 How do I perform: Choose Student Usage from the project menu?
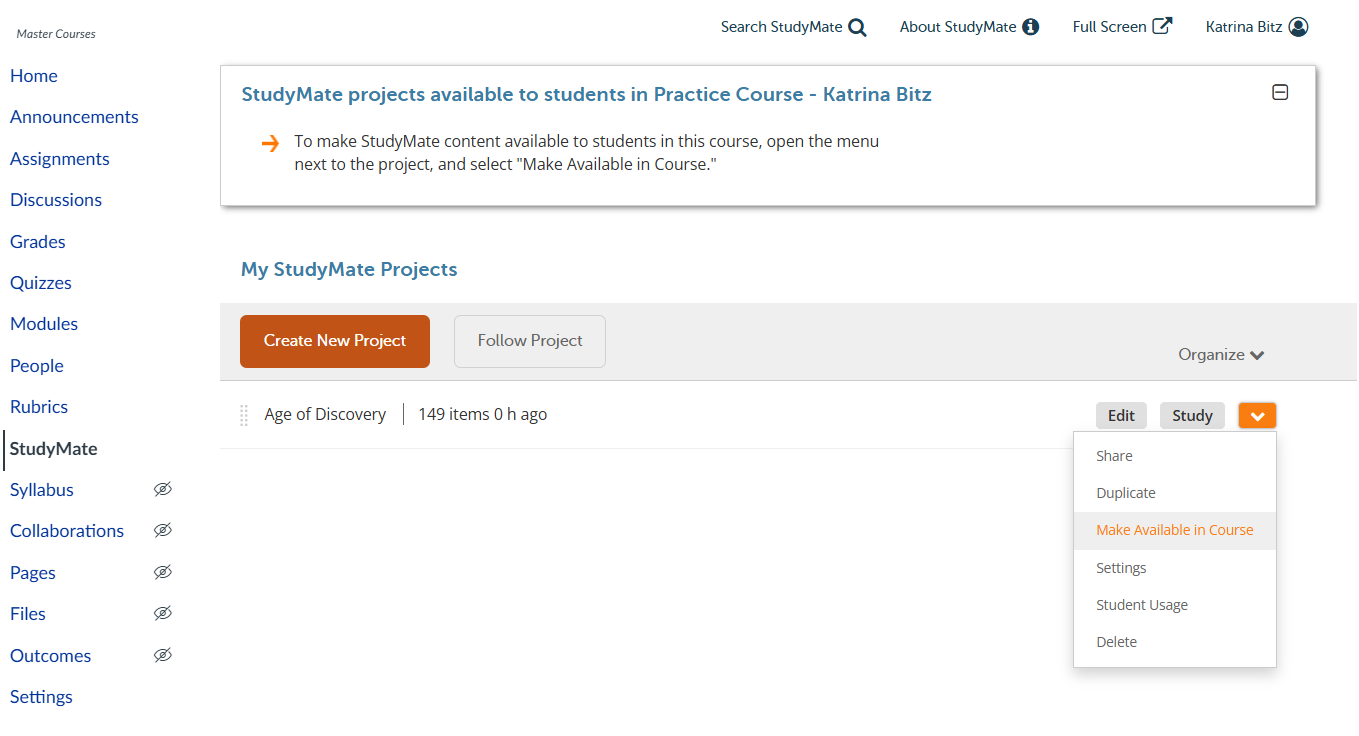pyautogui.click(x=1141, y=605)
